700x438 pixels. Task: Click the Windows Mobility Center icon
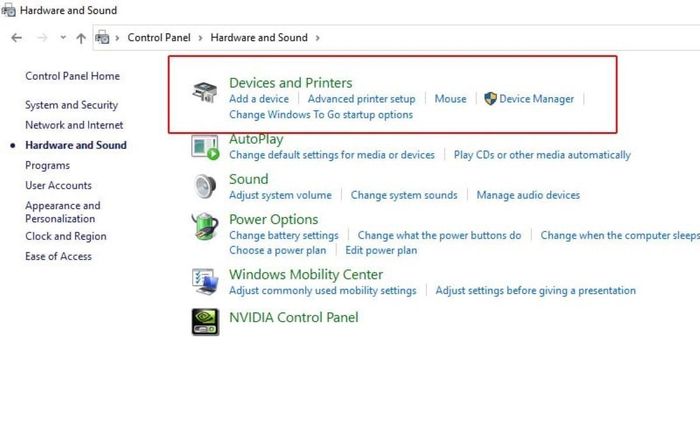pos(205,281)
